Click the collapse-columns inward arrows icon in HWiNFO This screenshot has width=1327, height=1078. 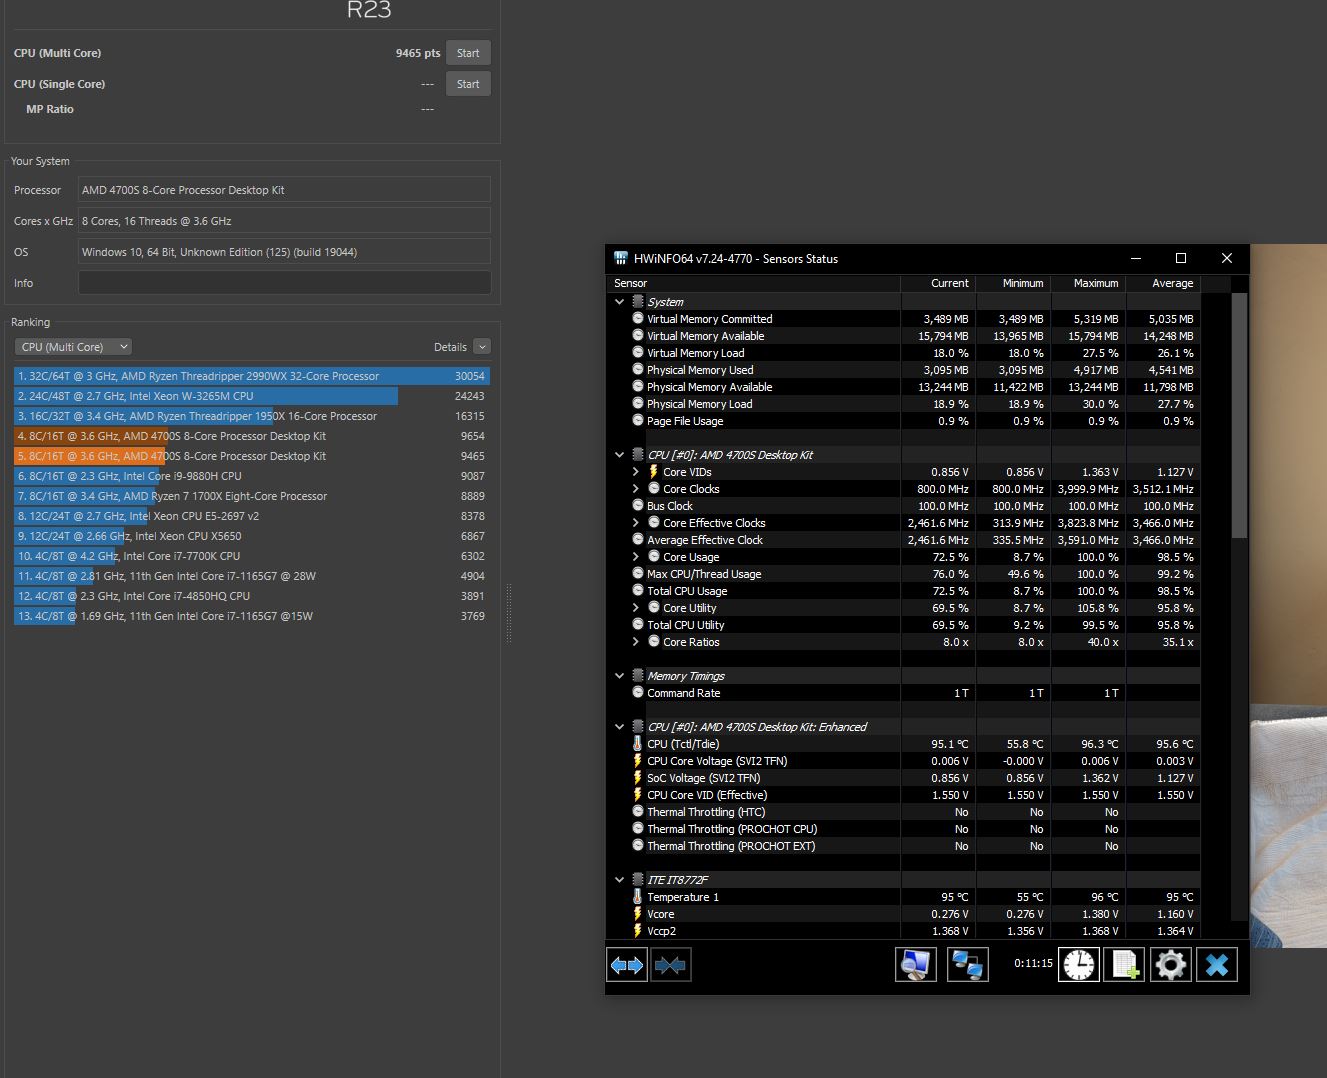[x=670, y=965]
